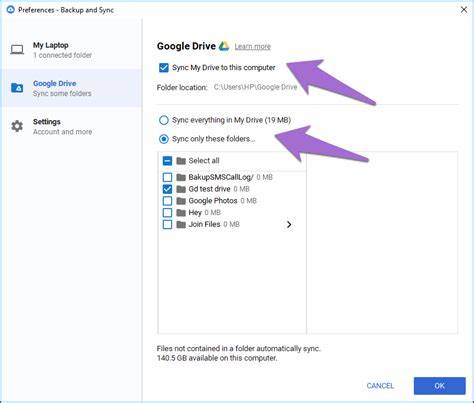Open the Learn more link

(x=253, y=46)
